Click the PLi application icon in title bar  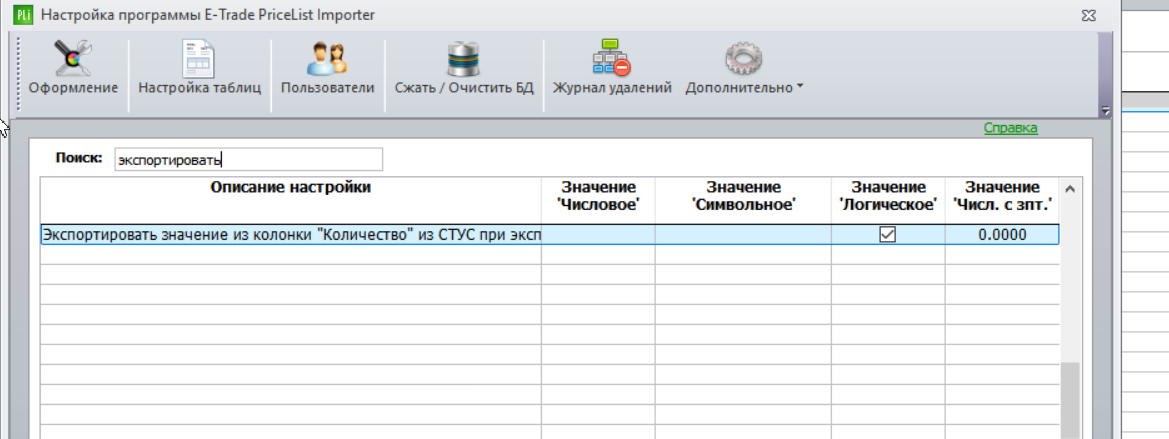[x=22, y=15]
